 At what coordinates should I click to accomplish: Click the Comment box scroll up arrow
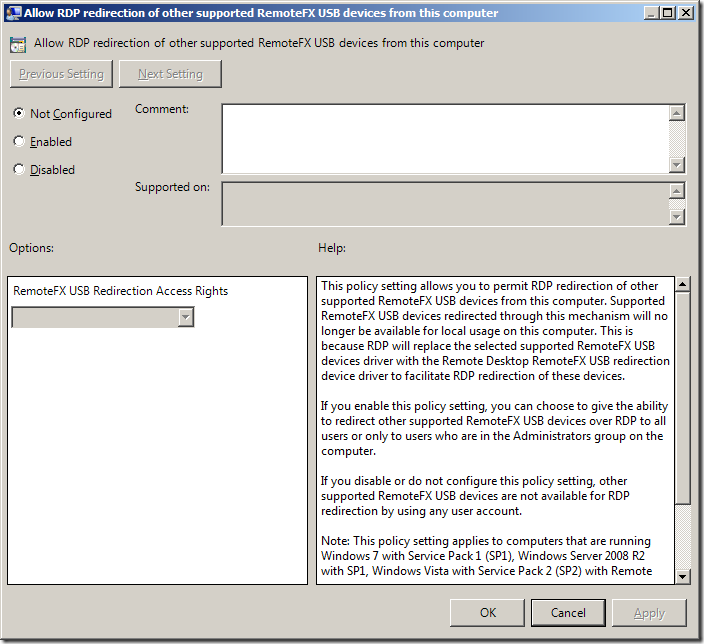point(677,113)
